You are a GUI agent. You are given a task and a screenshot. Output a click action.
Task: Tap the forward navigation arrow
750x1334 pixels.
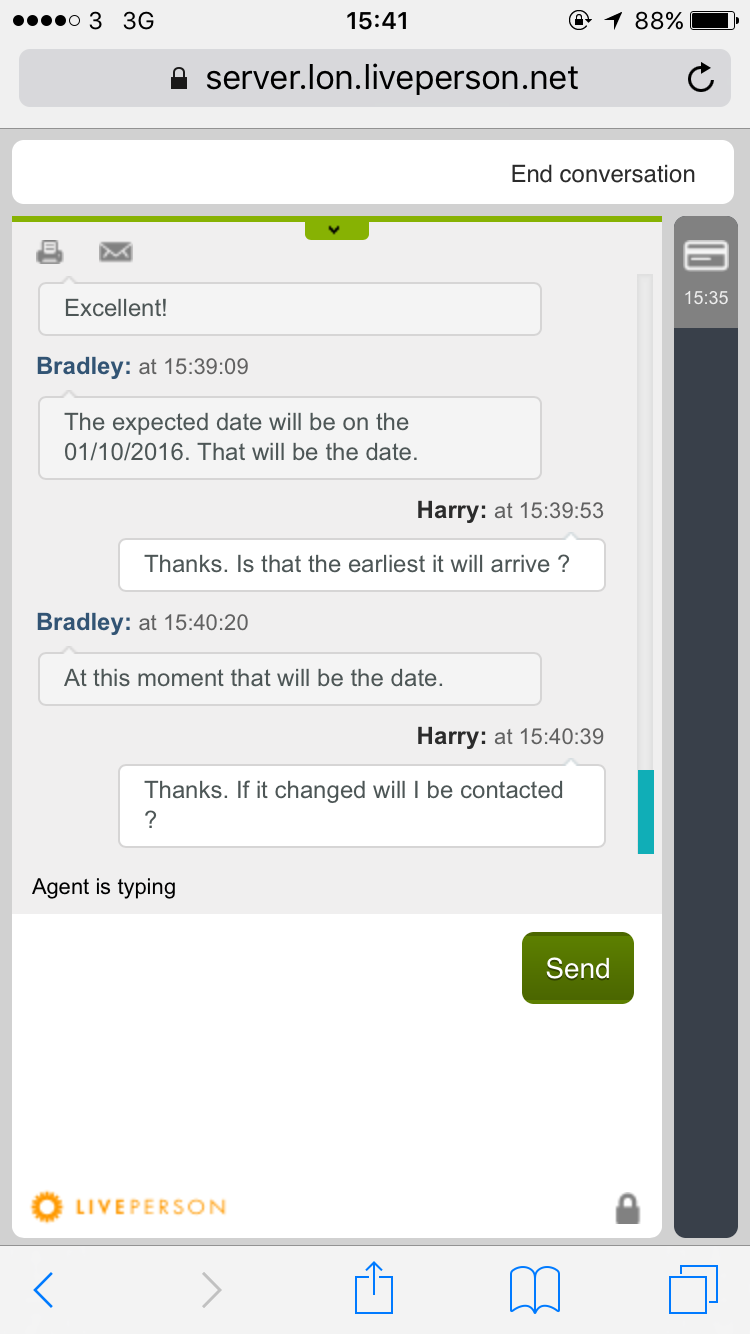211,1290
